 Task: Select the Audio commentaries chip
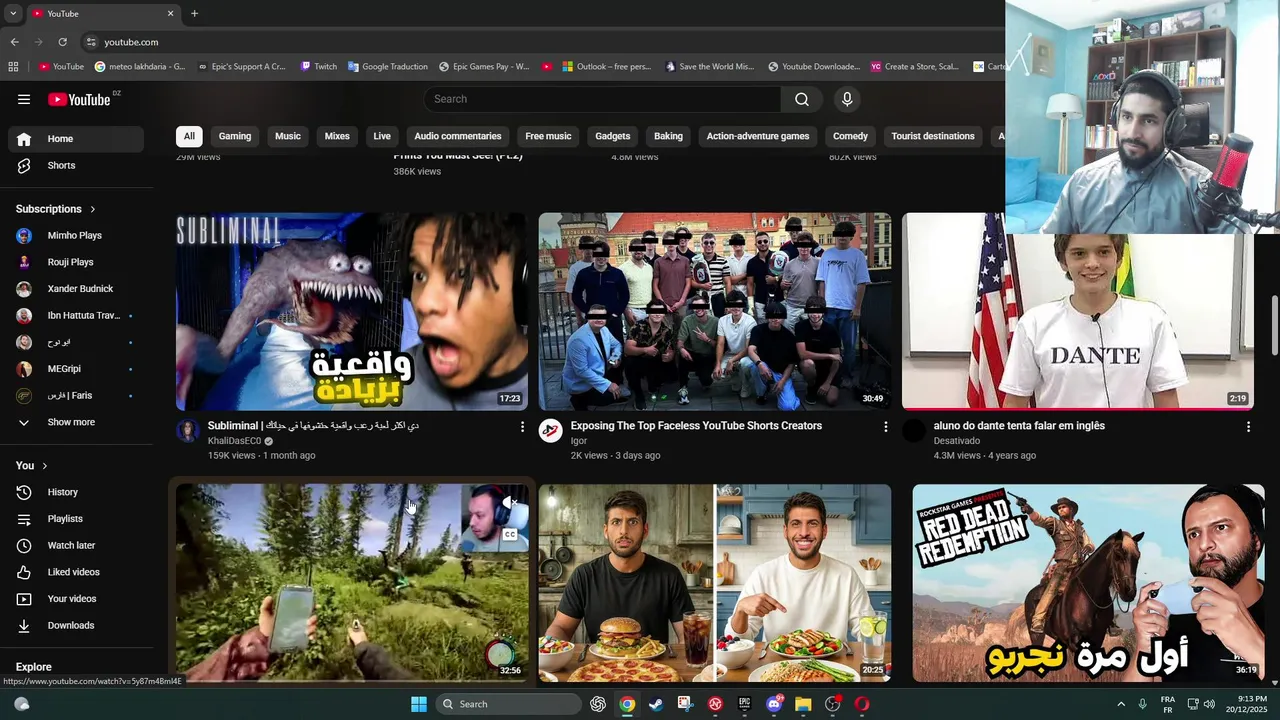coord(458,136)
